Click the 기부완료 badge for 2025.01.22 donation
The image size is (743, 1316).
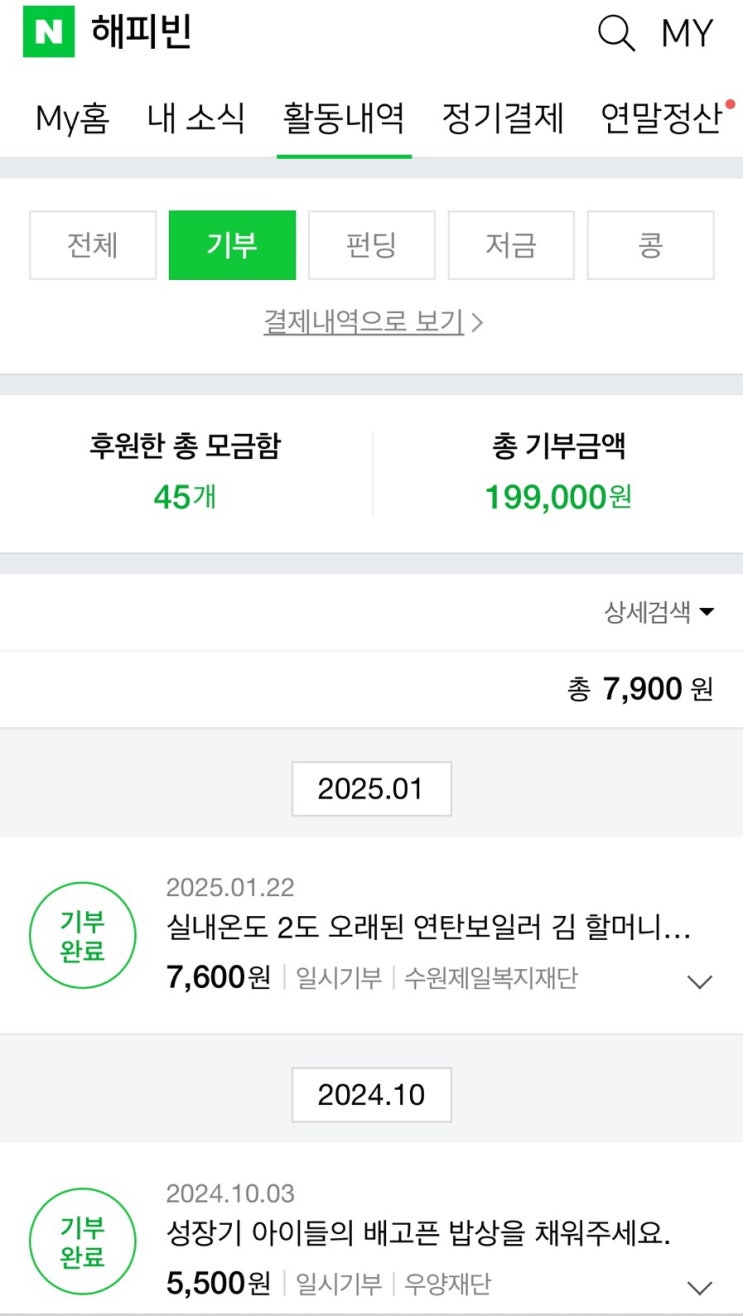coord(82,935)
